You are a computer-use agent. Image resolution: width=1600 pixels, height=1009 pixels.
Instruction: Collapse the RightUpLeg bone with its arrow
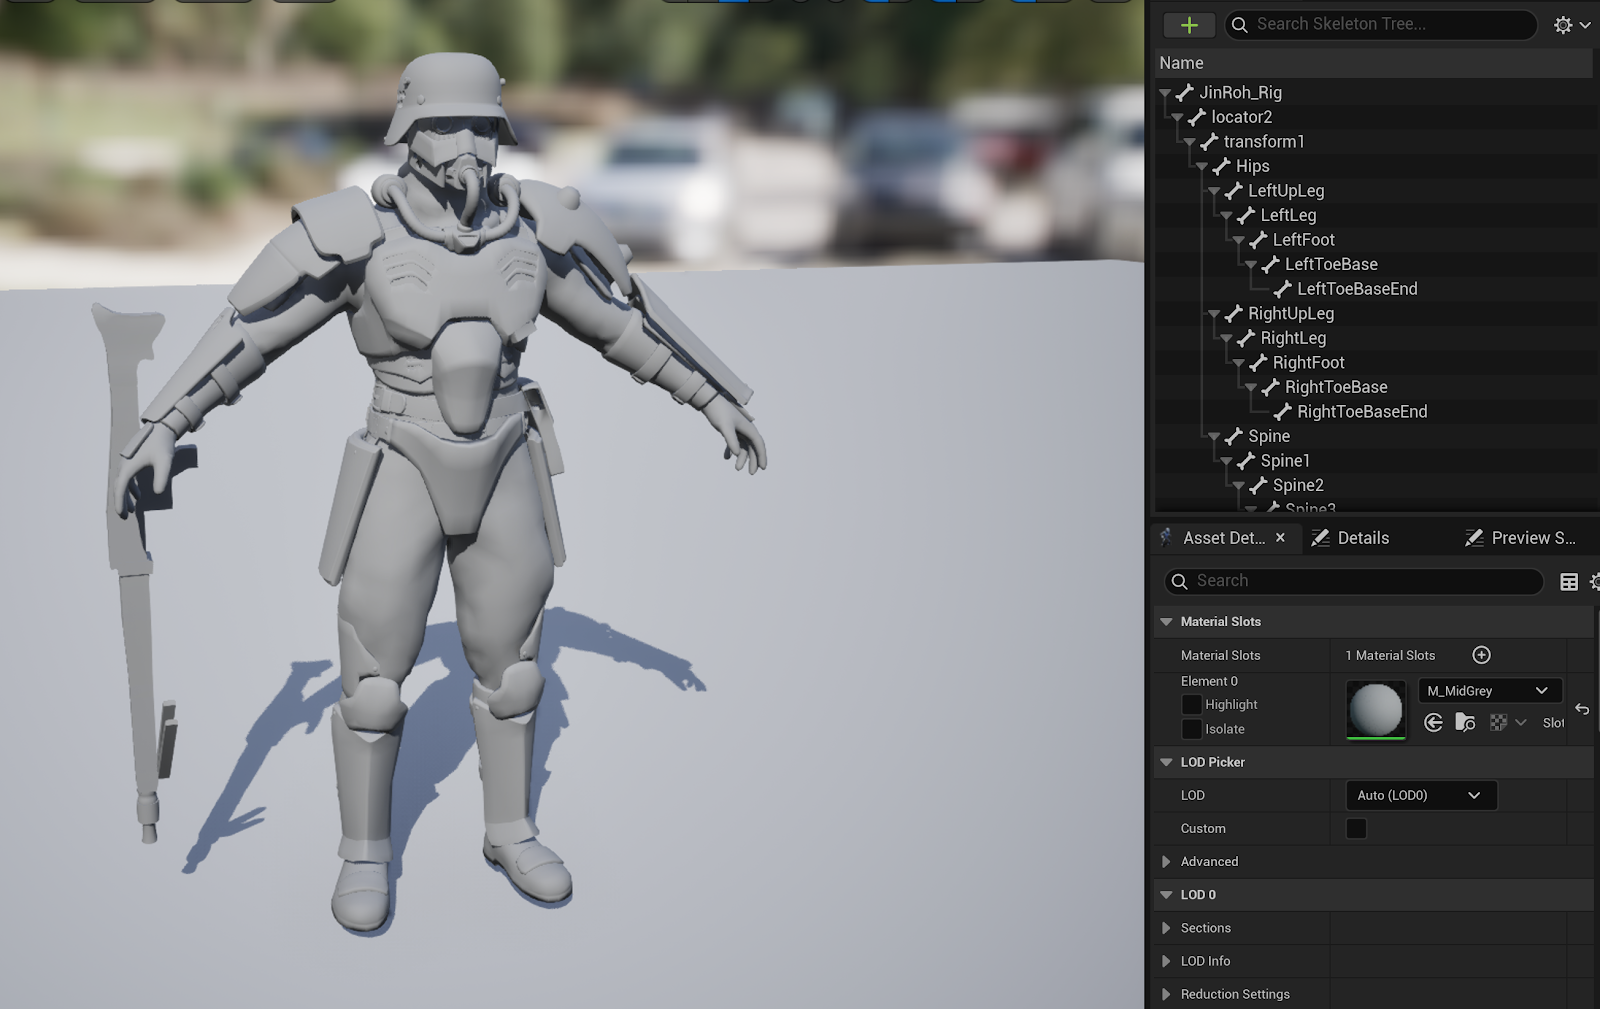coord(1214,314)
